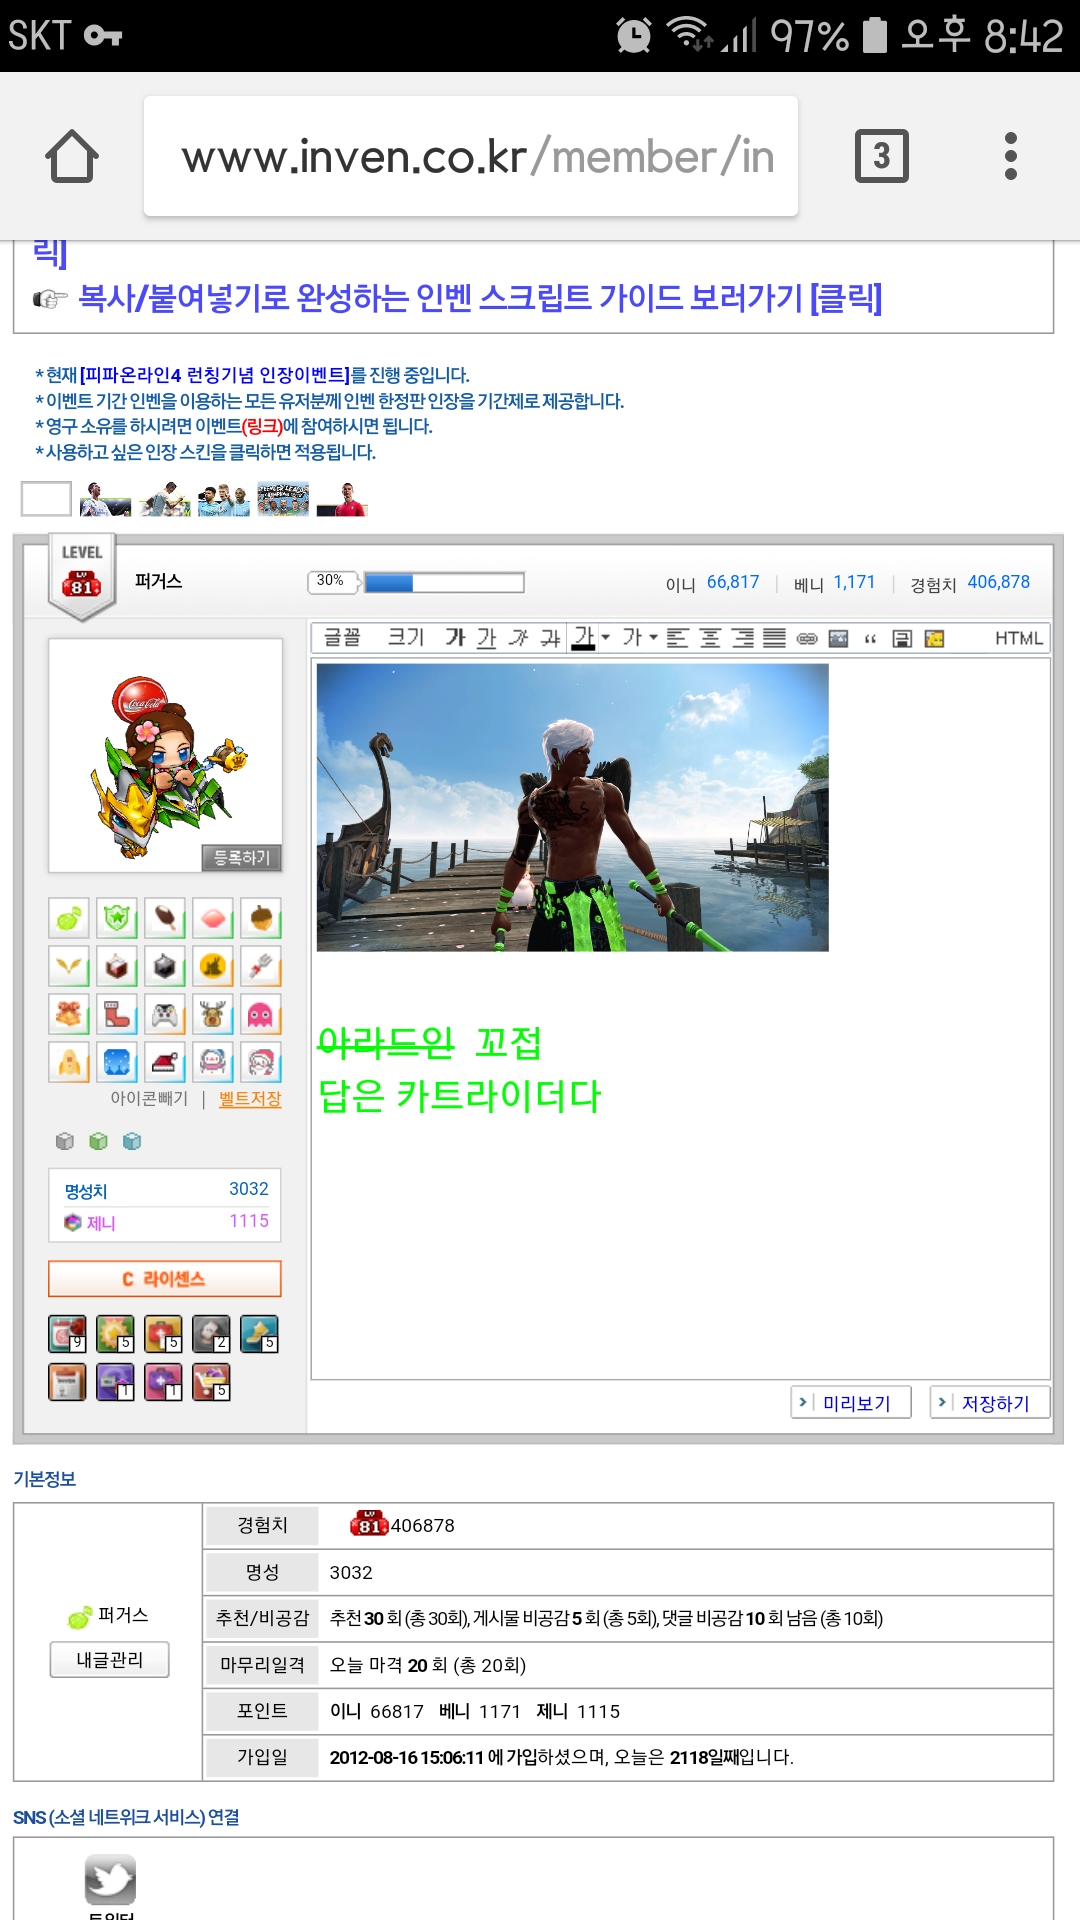
Task: Select the golden wings belt icon
Action: click(69, 966)
